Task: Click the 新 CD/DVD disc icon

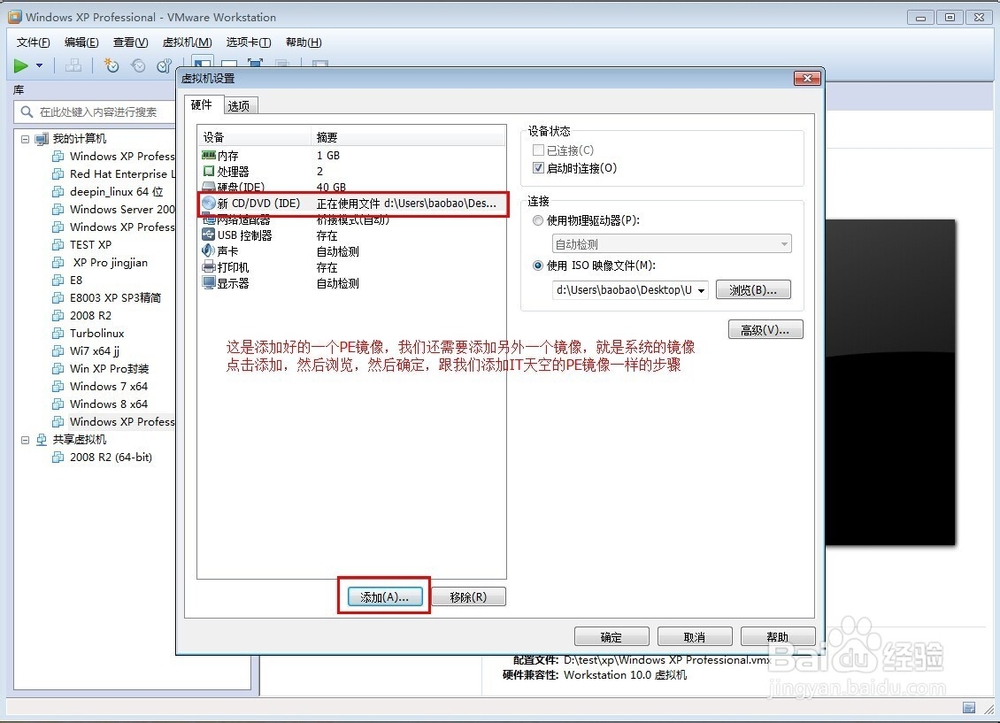Action: pyautogui.click(x=209, y=203)
